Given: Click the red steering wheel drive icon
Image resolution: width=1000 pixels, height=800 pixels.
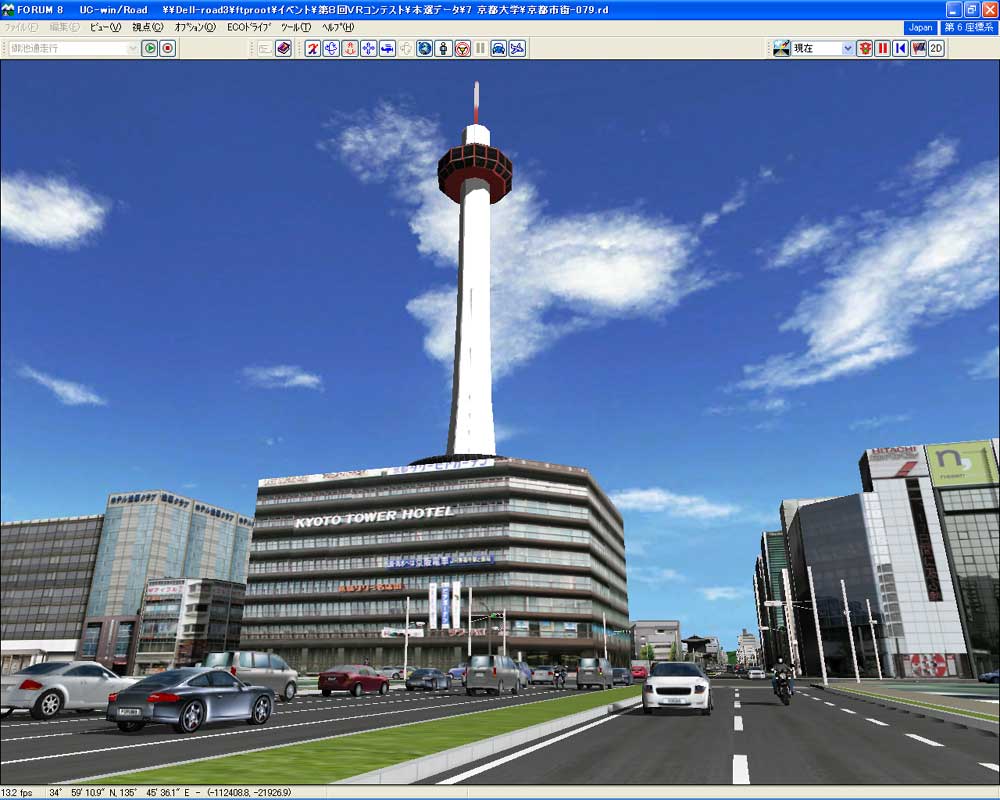Looking at the screenshot, I should click(x=462, y=48).
